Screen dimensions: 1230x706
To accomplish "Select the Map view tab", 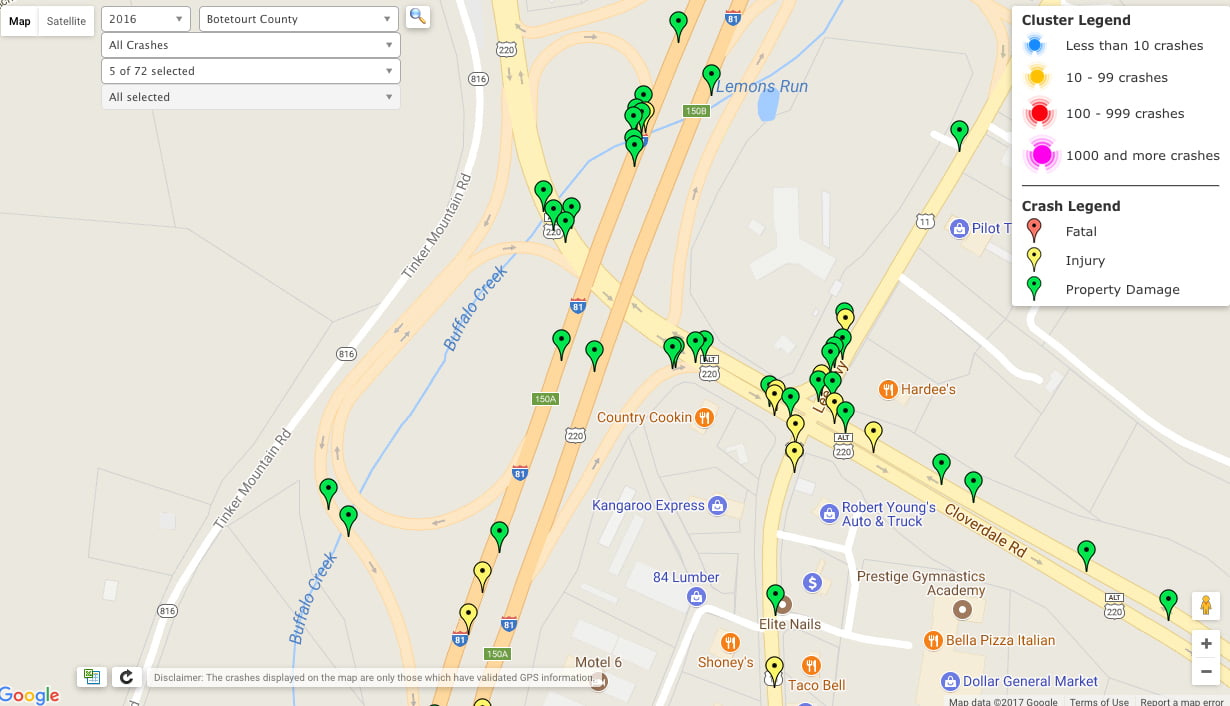I will click(x=19, y=20).
